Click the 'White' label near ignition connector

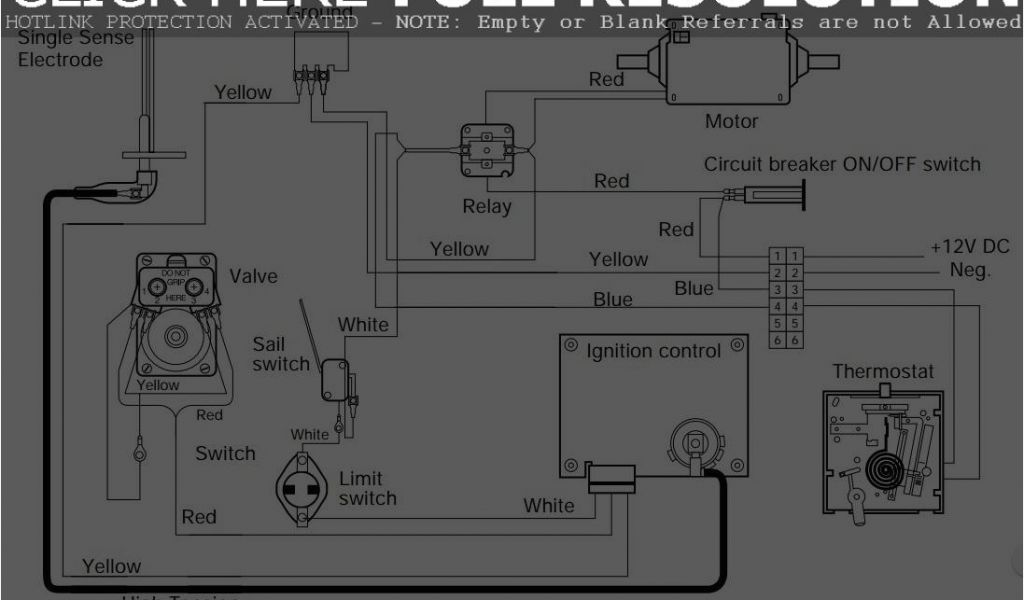[549, 505]
